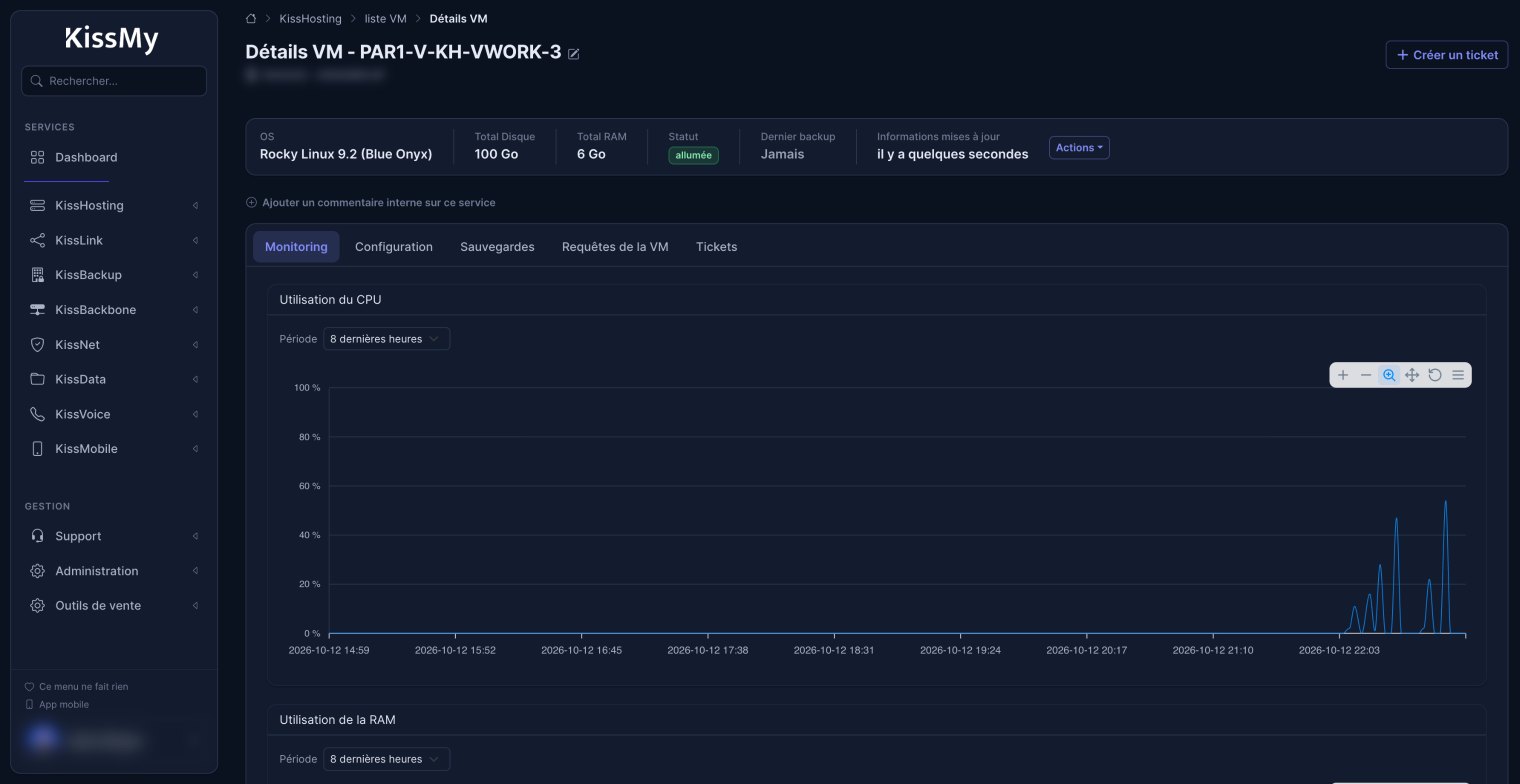Click the Support headset icon
Viewport: 1520px width, 784px height.
tap(38, 536)
